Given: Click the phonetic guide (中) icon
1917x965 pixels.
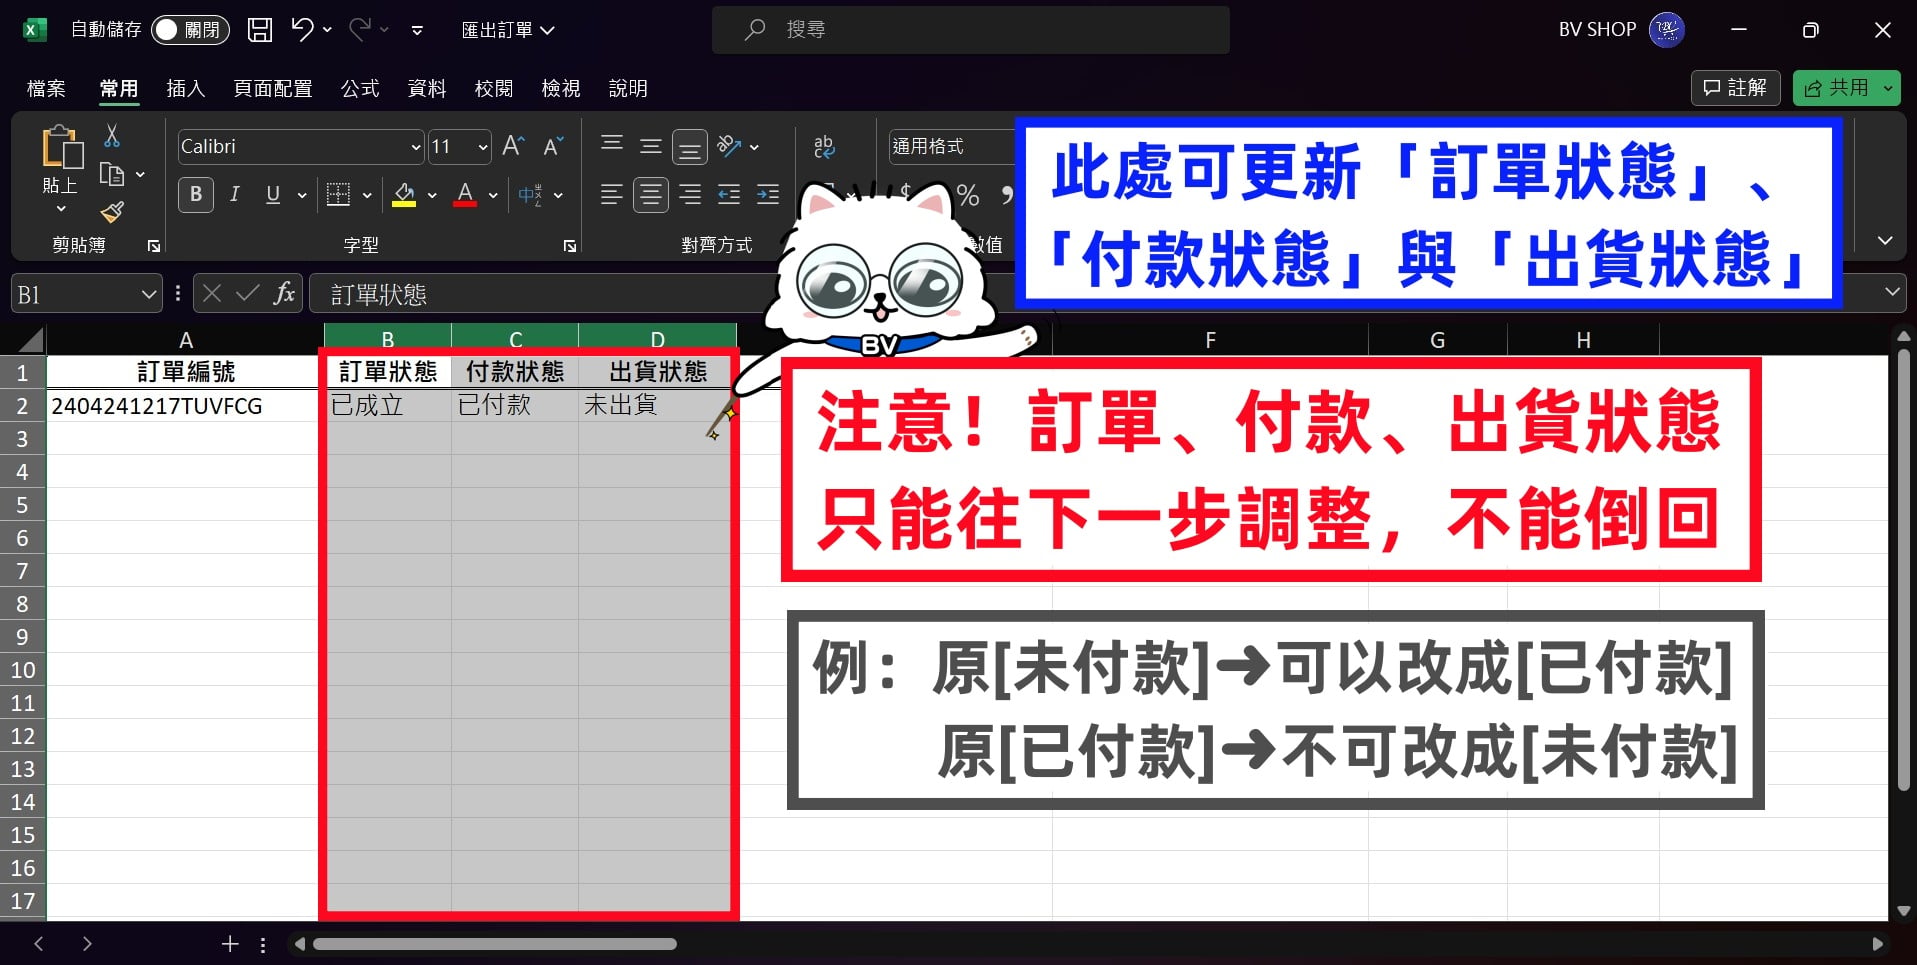Looking at the screenshot, I should click(530, 195).
